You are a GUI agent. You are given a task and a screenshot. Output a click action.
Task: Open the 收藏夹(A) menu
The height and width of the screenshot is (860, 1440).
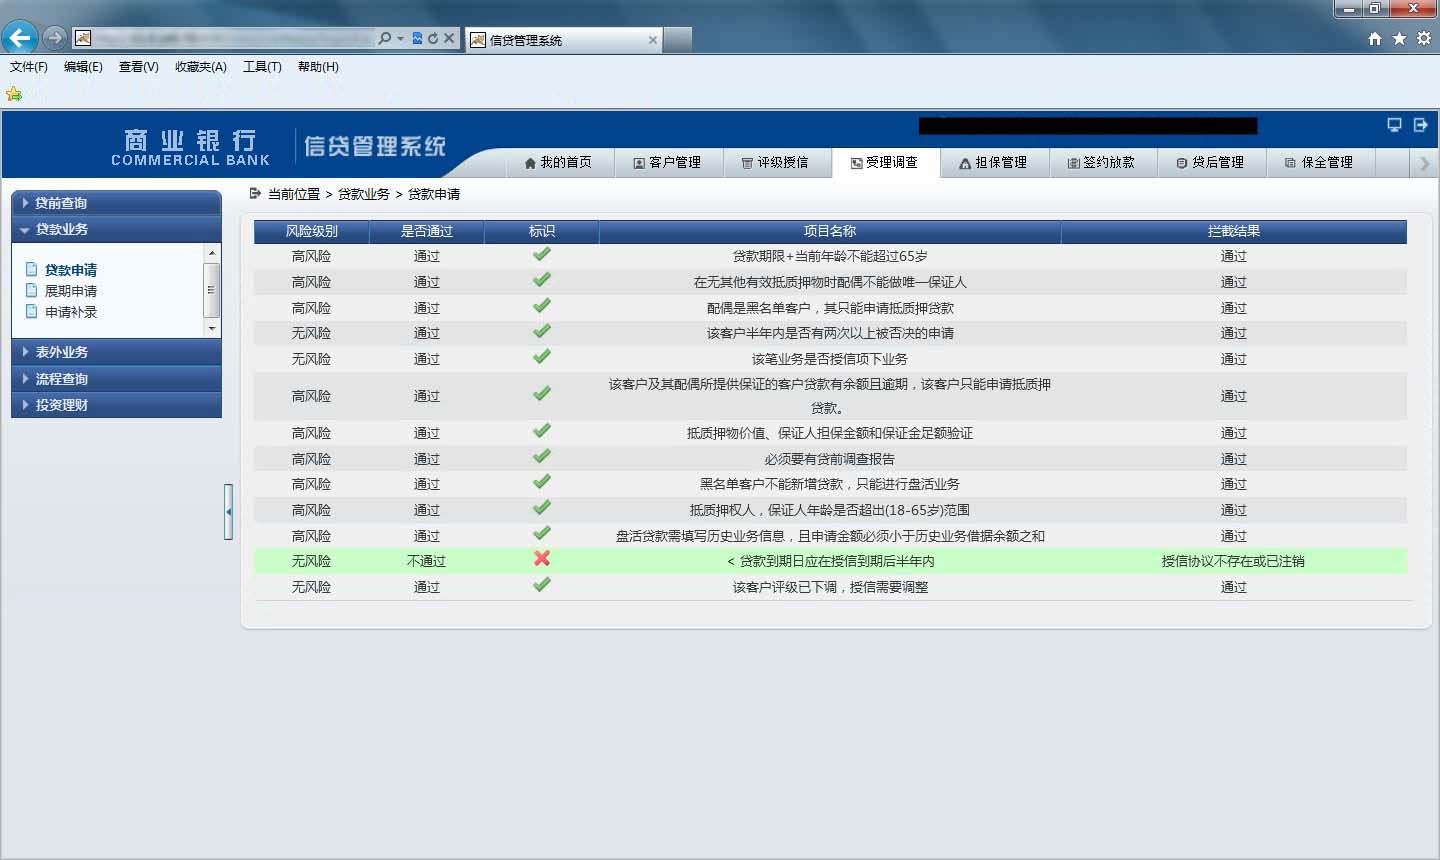200,67
